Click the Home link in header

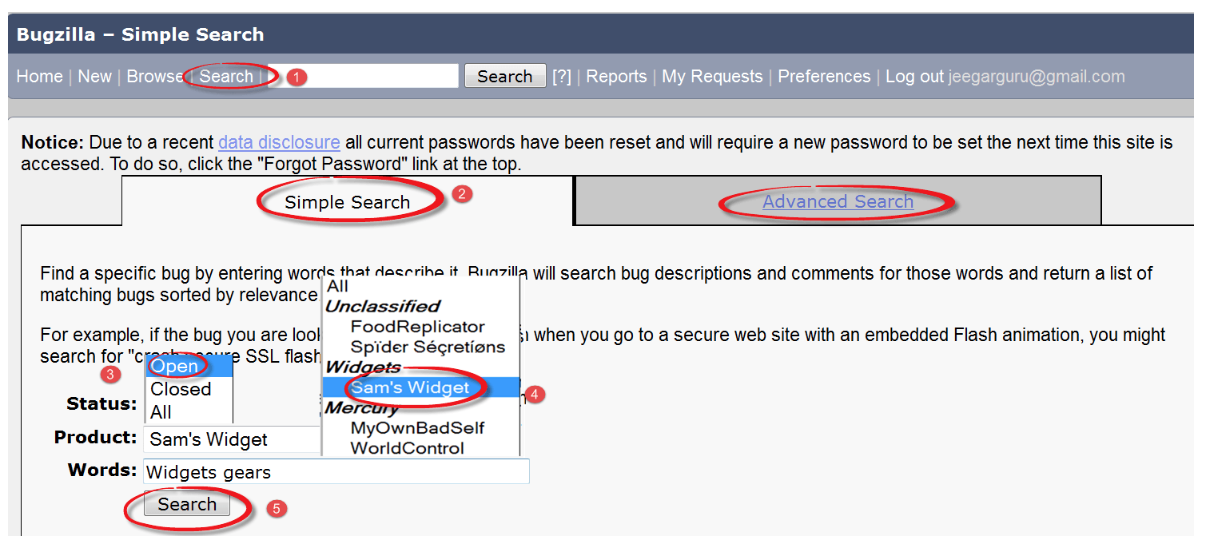[39, 77]
